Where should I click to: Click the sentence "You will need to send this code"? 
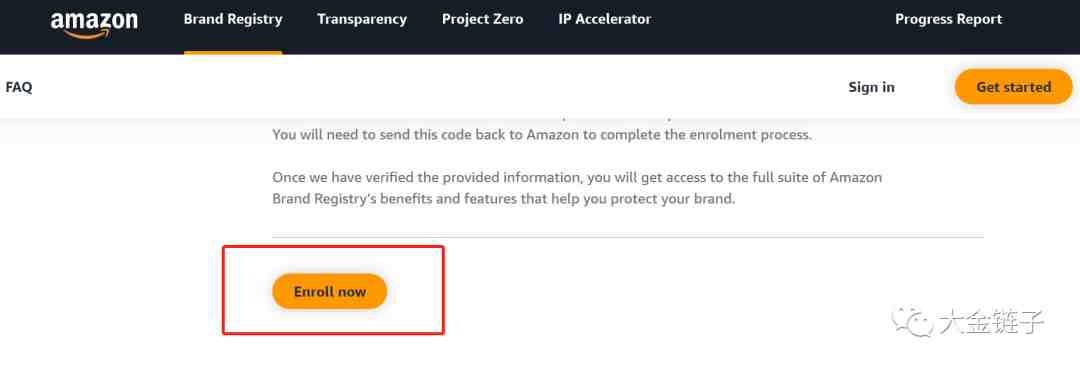point(542,135)
